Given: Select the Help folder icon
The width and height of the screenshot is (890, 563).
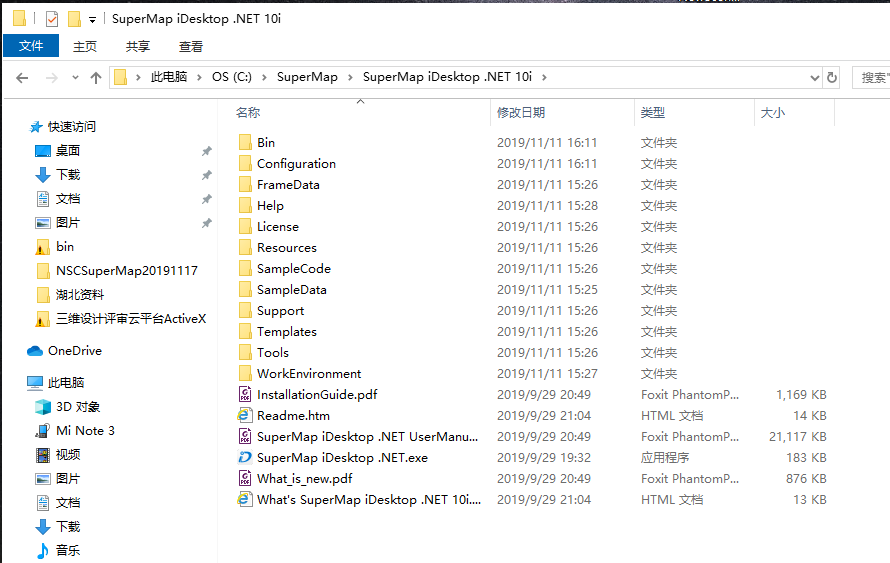Looking at the screenshot, I should coord(245,205).
